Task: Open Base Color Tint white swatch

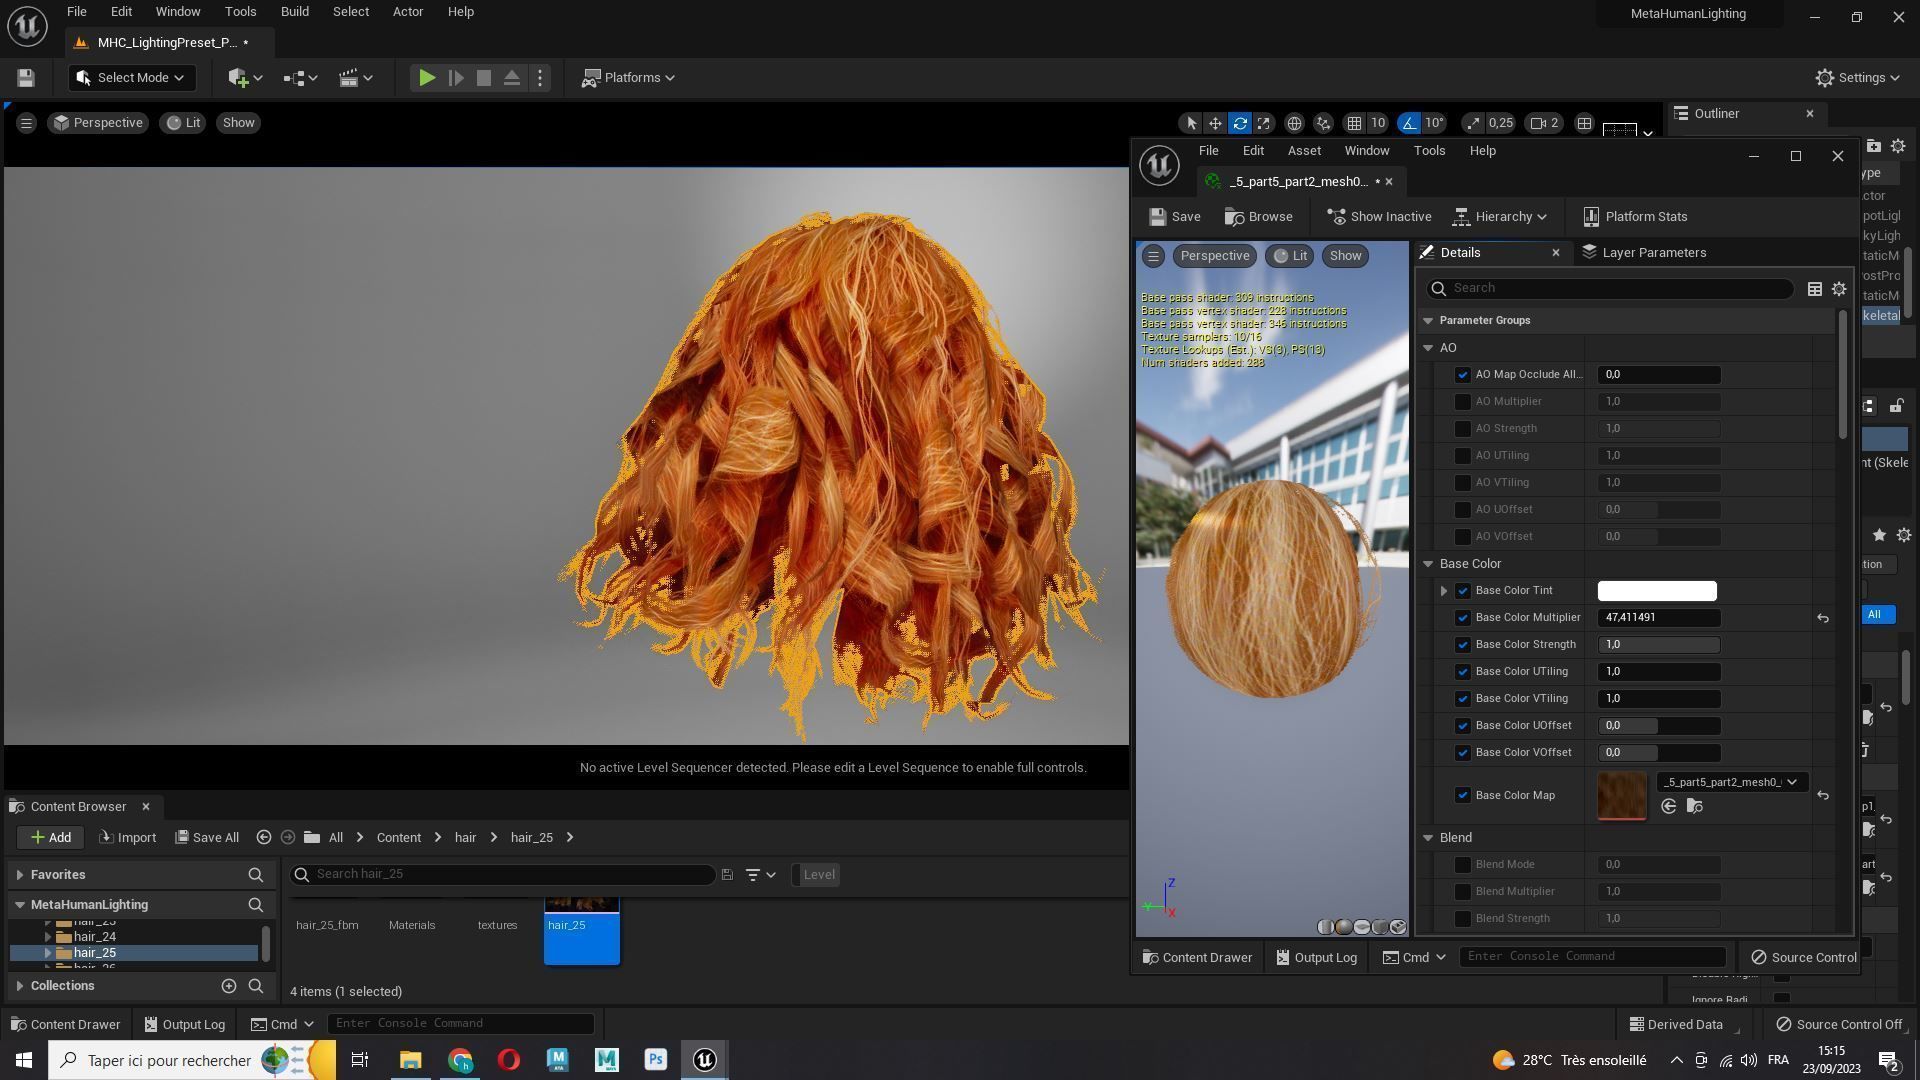Action: (x=1657, y=591)
